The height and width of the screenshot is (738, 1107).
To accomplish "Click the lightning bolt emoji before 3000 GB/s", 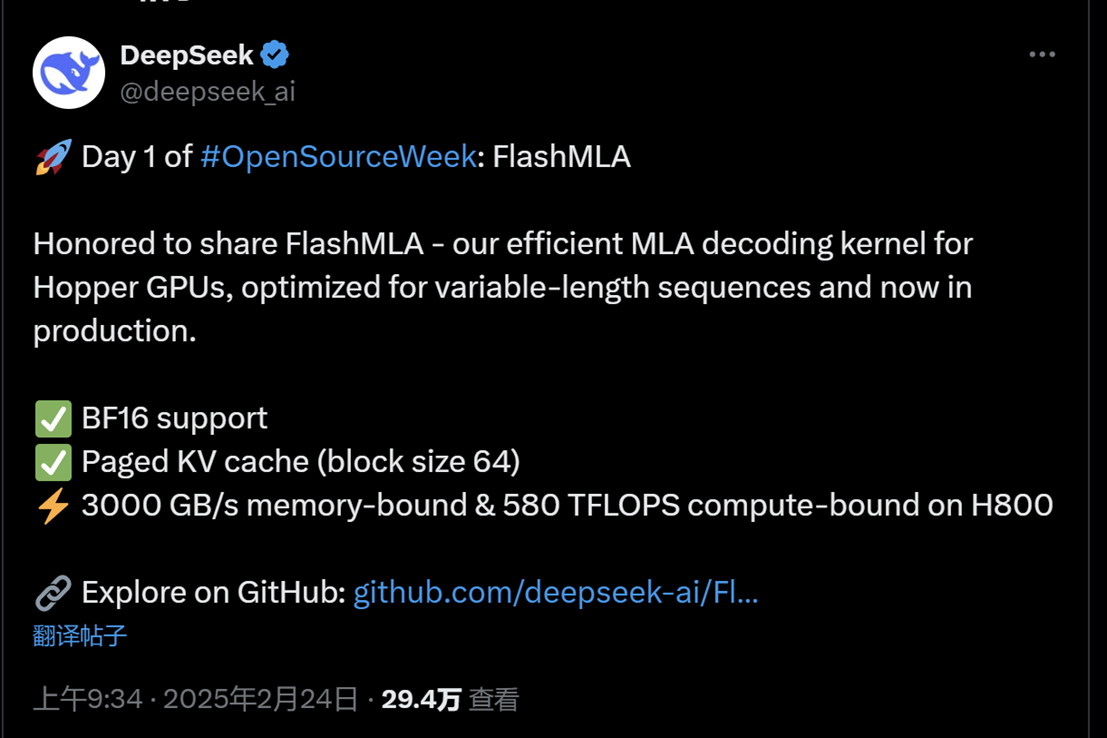I will 53,506.
